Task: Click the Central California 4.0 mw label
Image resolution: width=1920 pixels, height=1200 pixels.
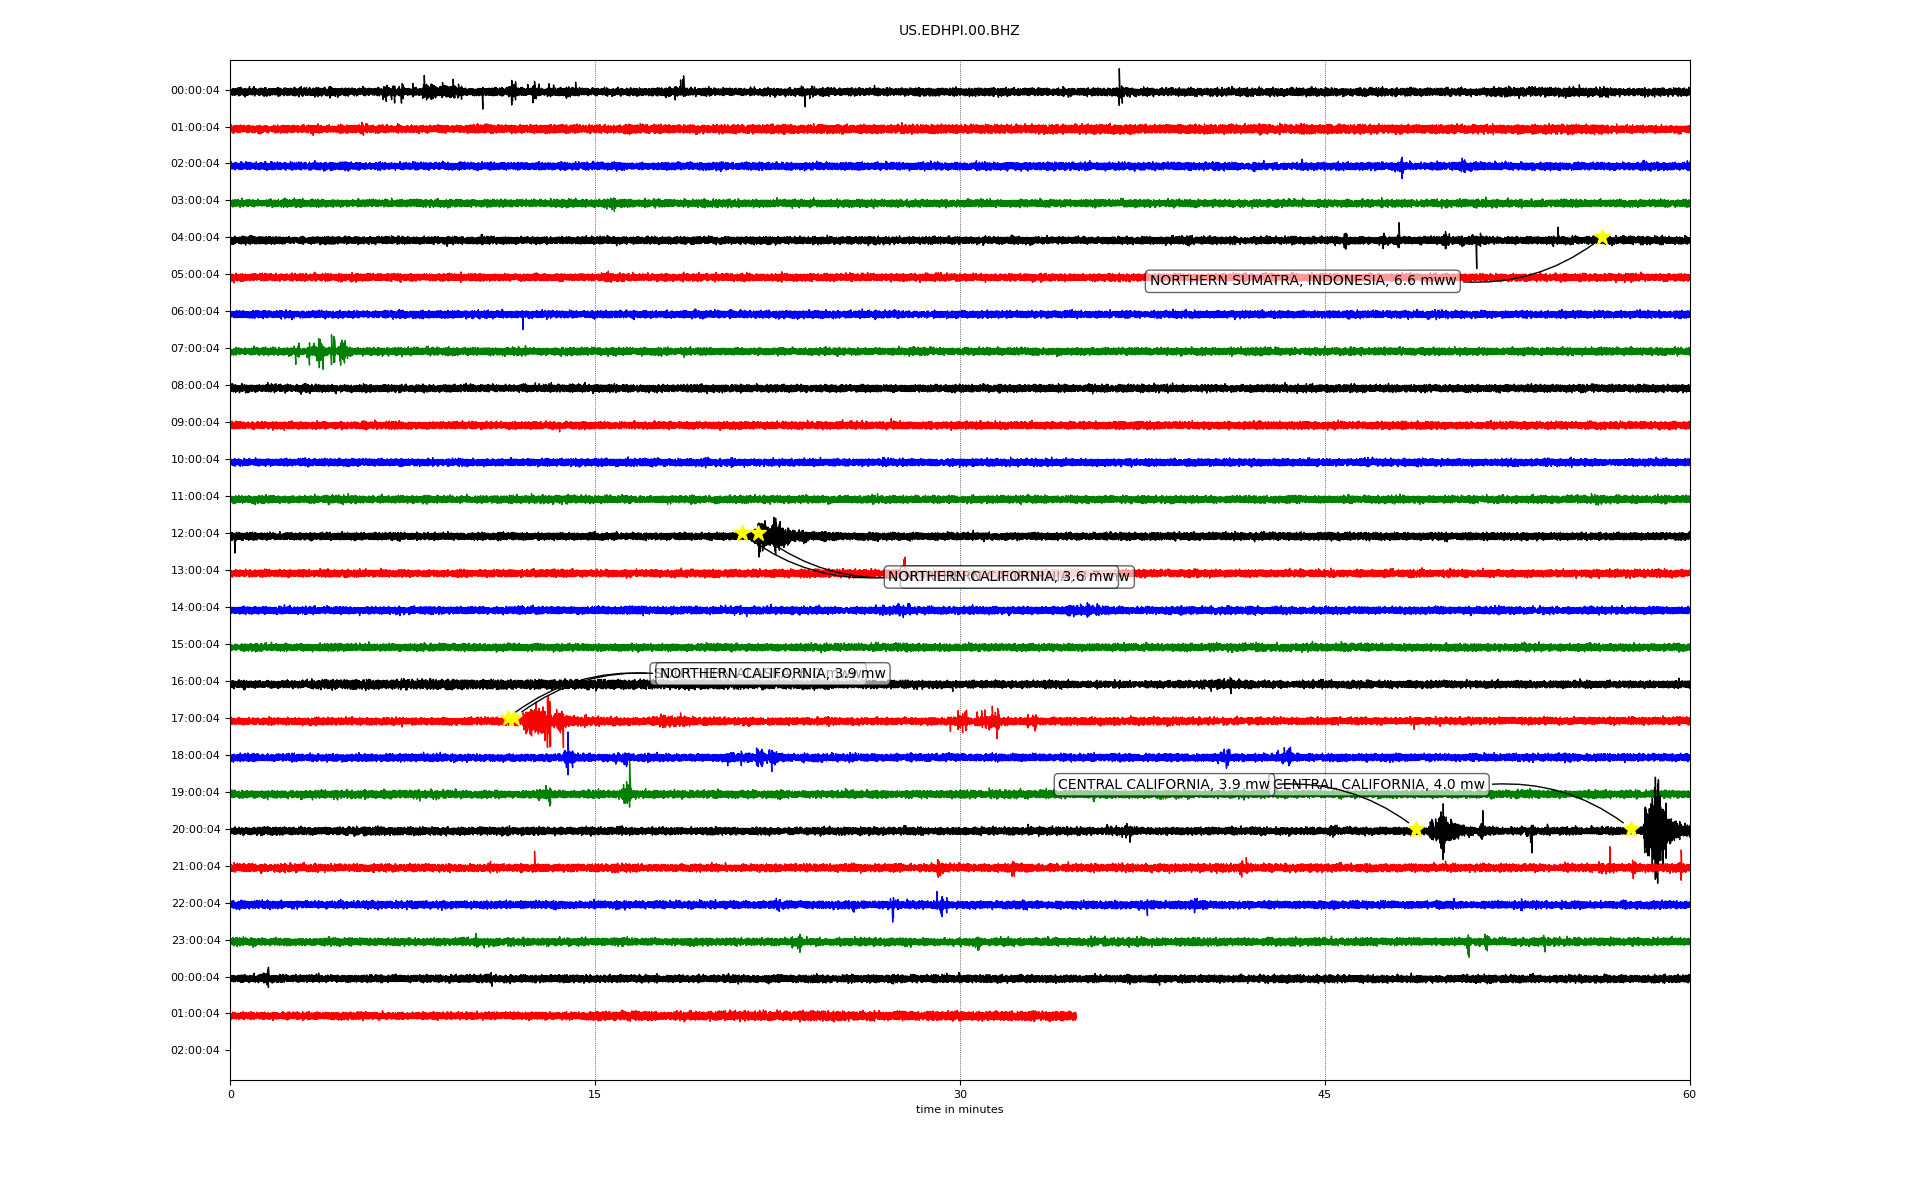Action: [1380, 785]
